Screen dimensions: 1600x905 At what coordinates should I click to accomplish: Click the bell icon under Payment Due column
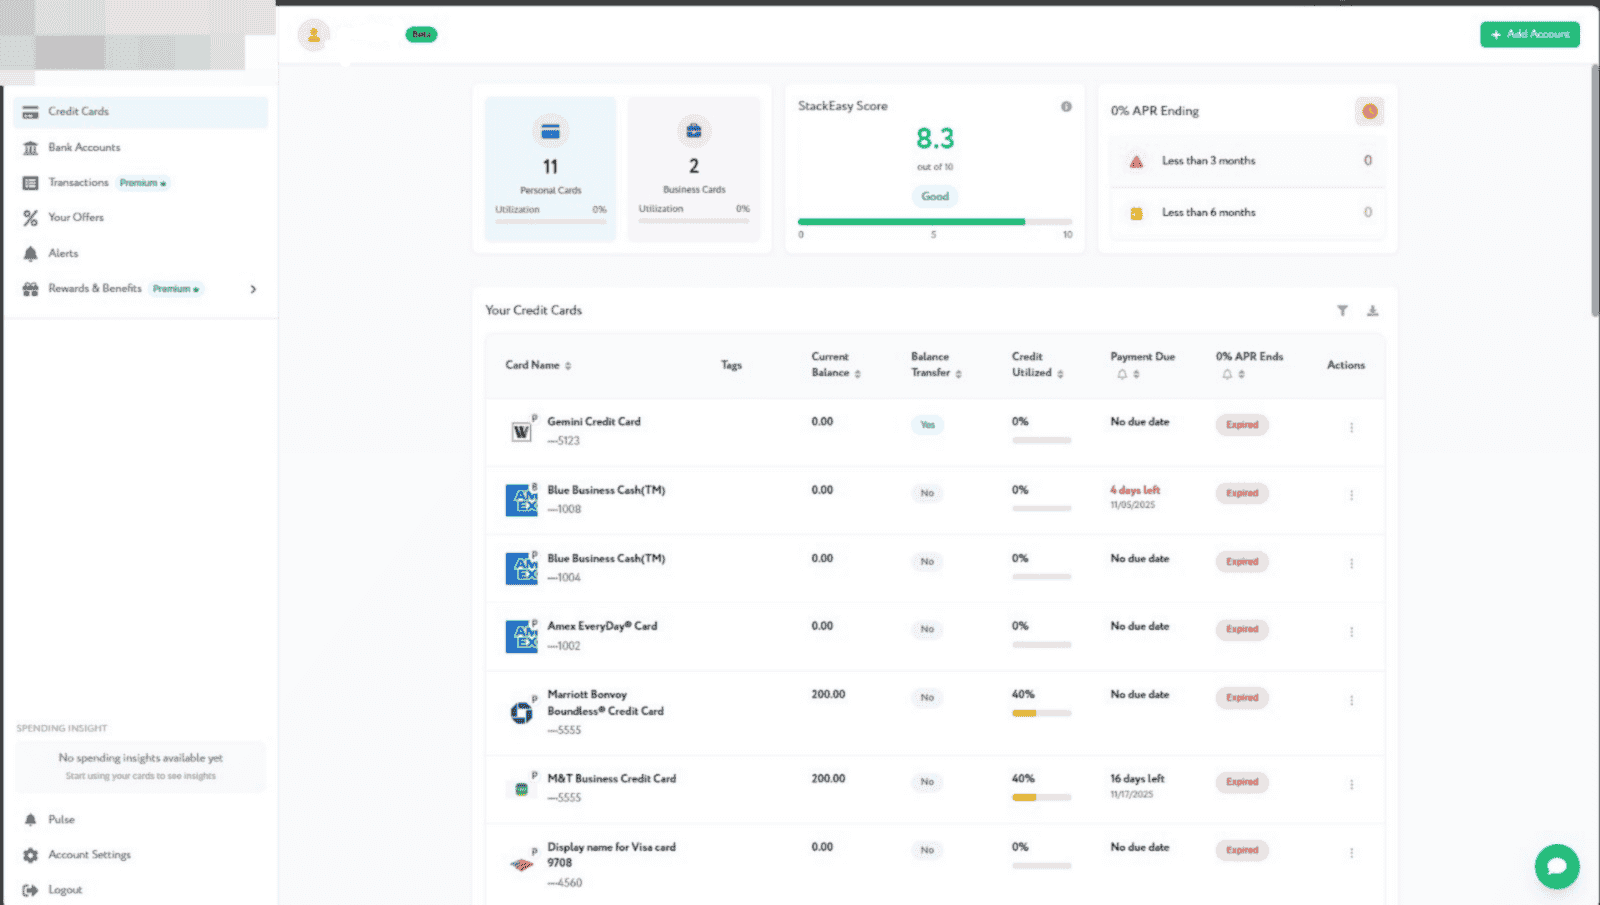click(x=1124, y=373)
